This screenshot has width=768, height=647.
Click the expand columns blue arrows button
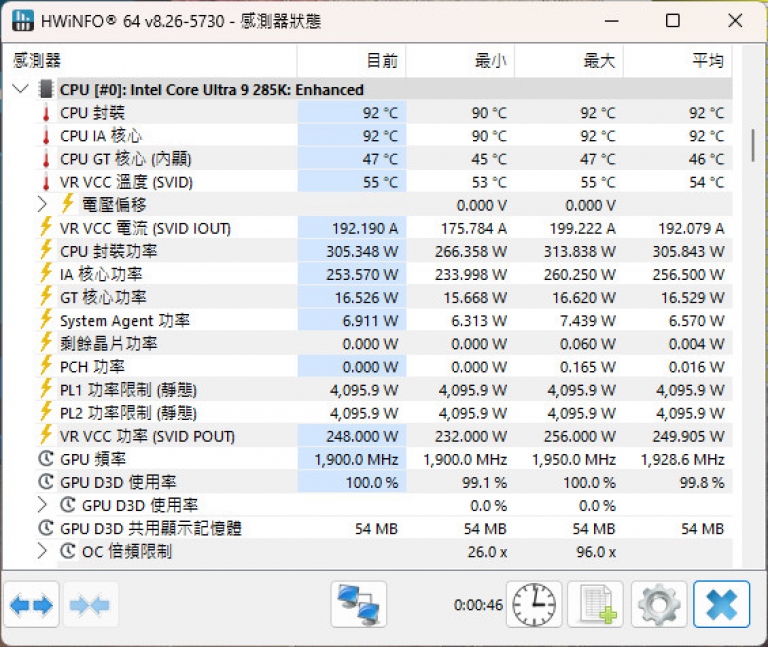tap(31, 605)
